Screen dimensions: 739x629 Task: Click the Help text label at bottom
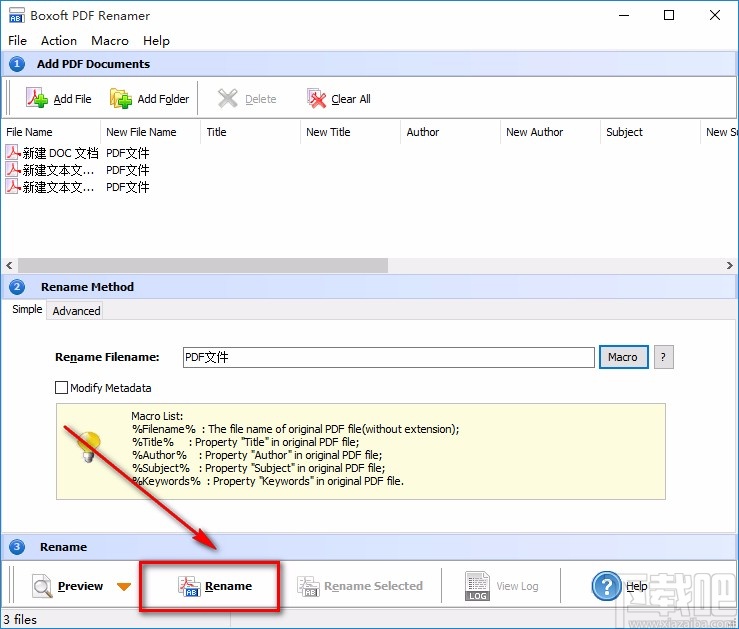[x=636, y=586]
